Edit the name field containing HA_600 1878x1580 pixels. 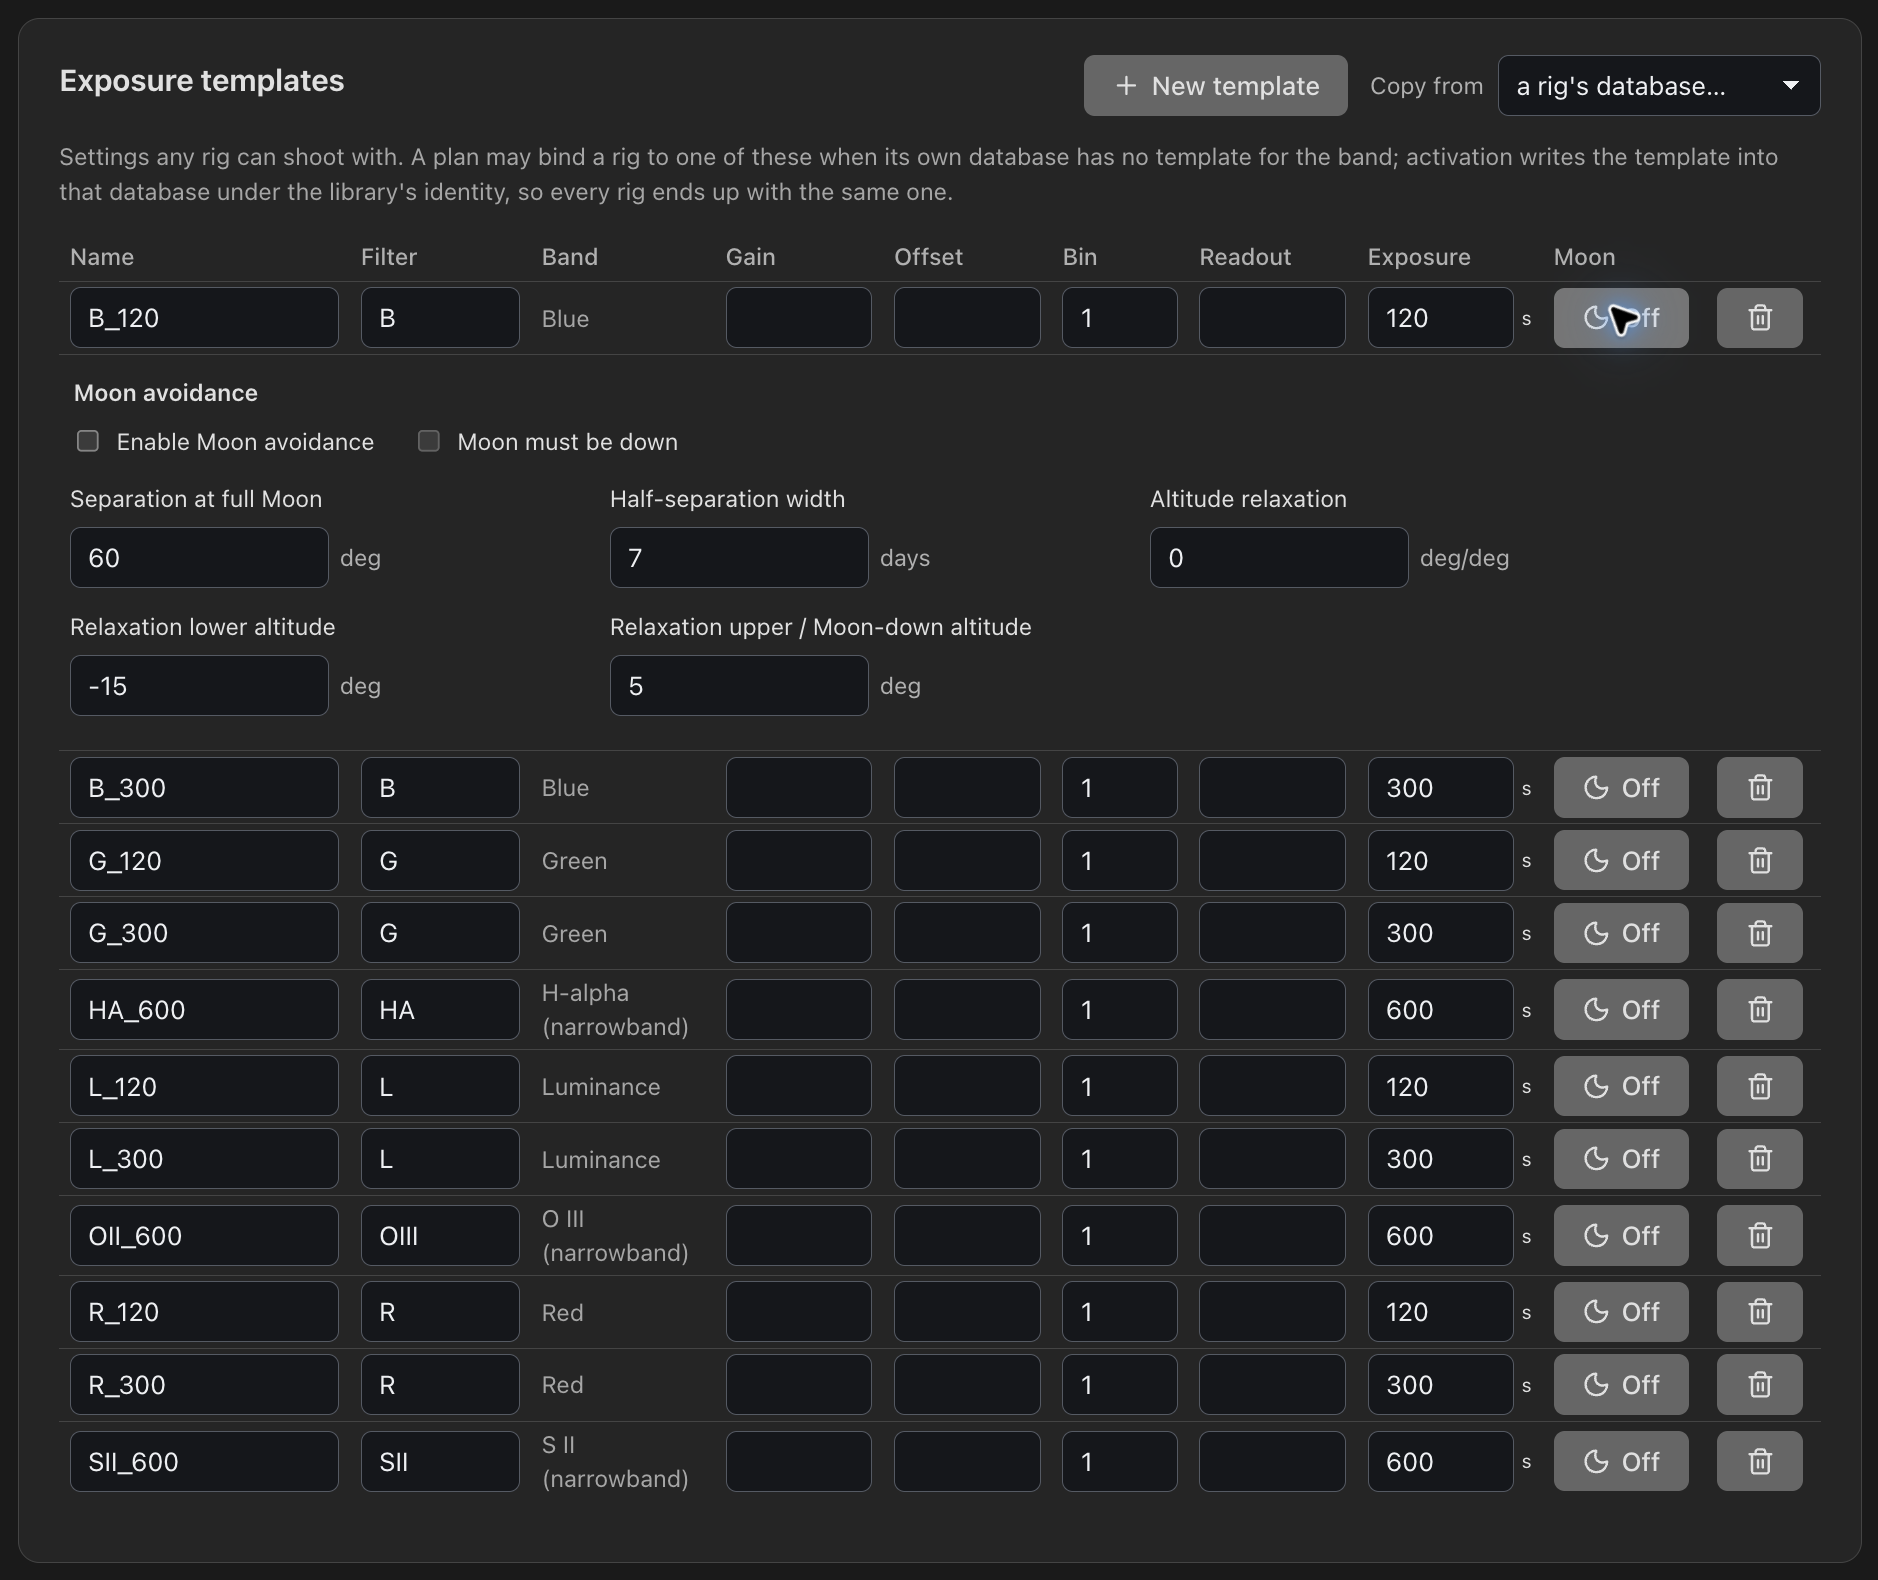204,1010
